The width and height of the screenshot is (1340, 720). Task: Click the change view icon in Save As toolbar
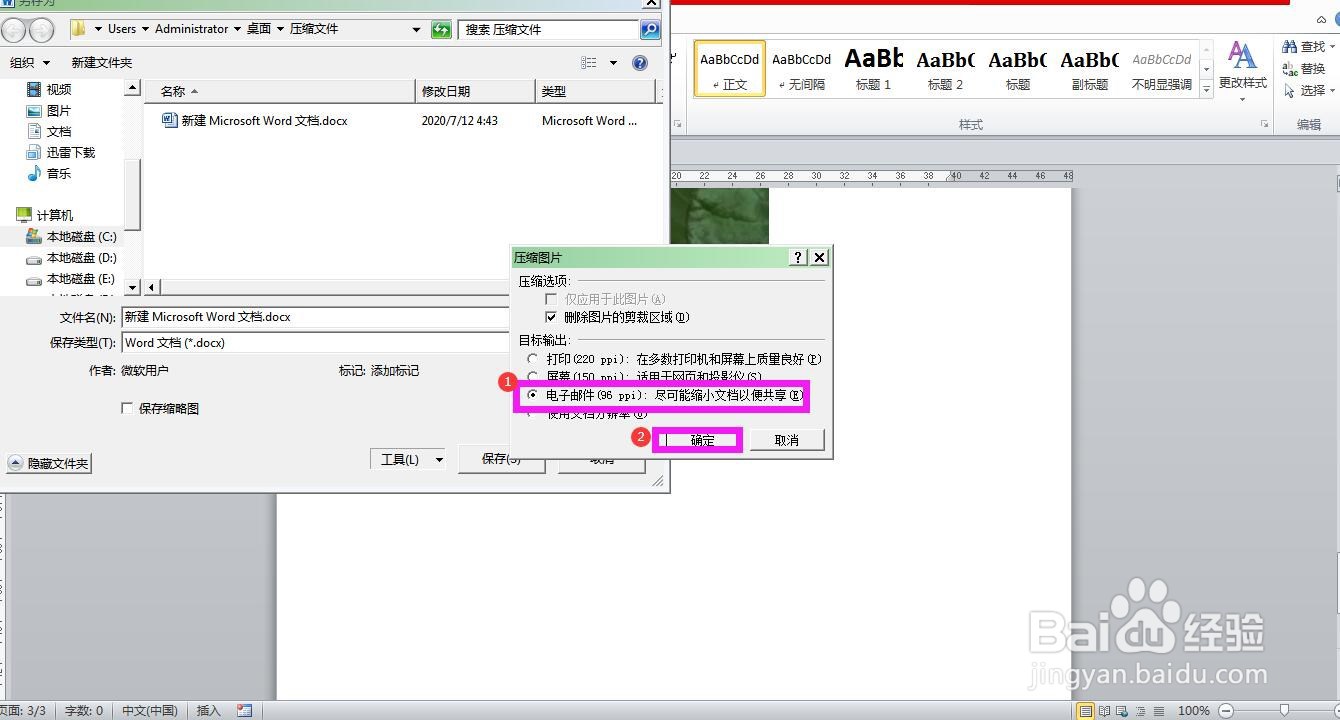589,63
